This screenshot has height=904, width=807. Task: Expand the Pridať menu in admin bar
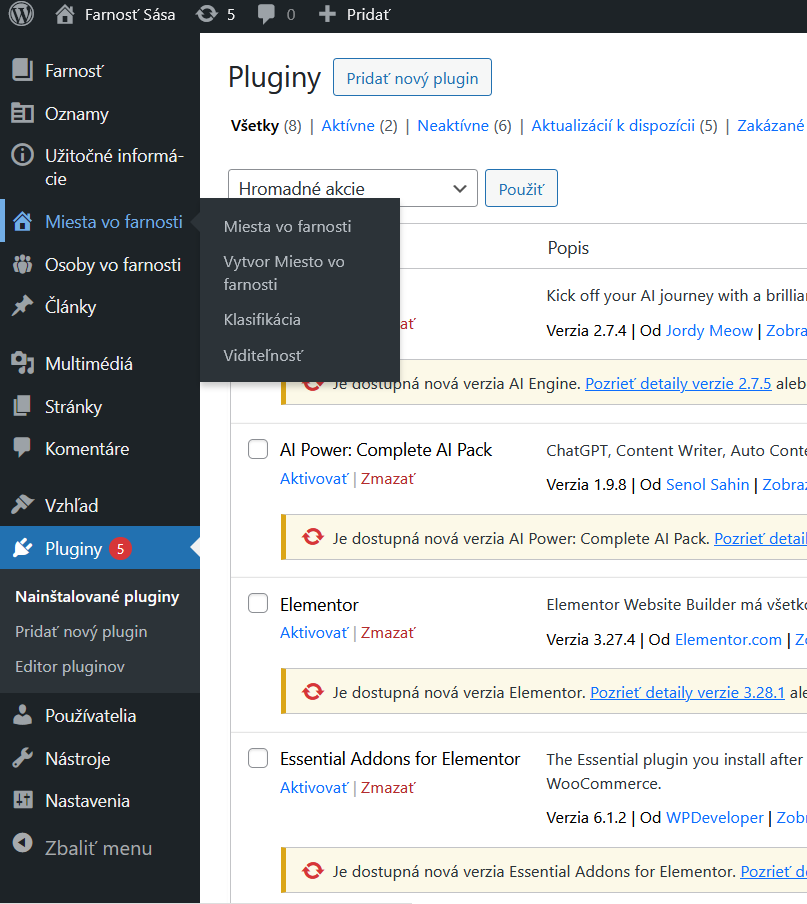pos(355,14)
